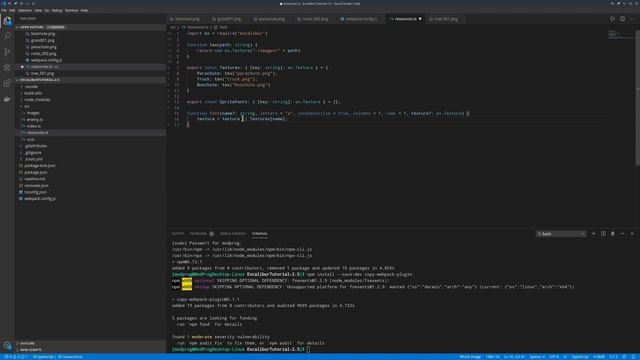Click the UTF-8 encoding in the status bar

(554, 357)
